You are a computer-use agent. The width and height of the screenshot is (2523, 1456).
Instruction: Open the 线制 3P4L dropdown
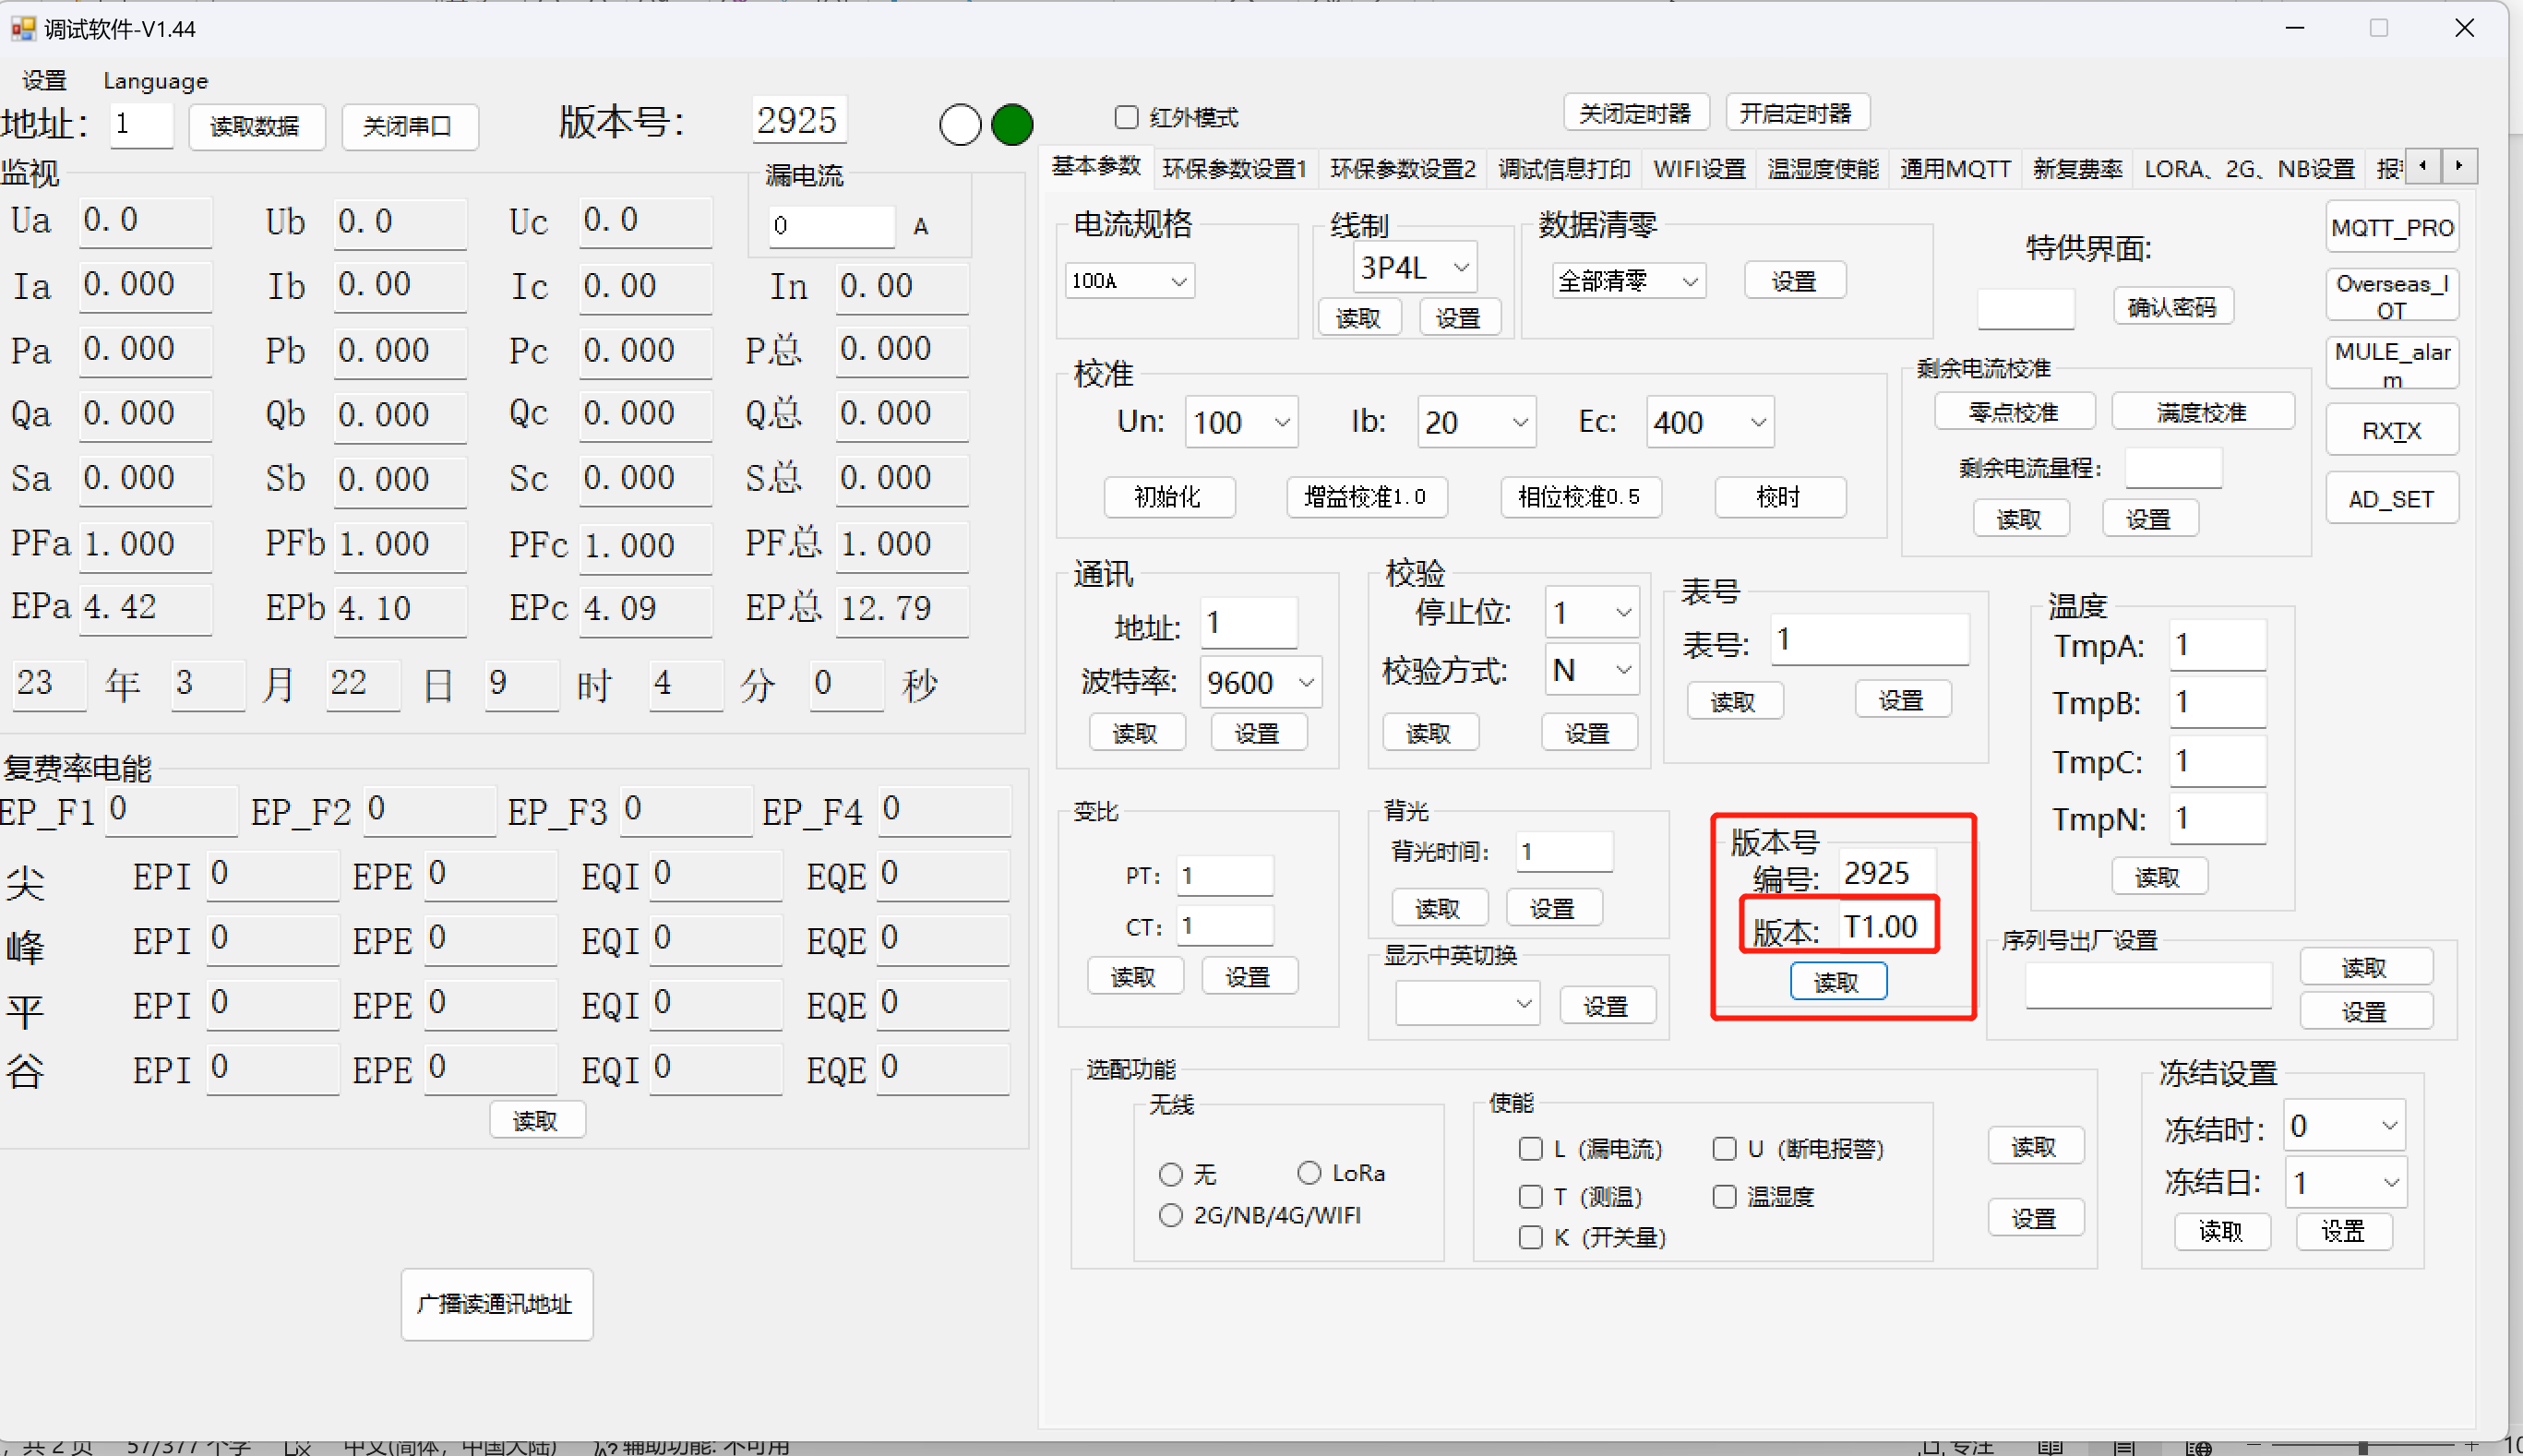click(x=1460, y=268)
